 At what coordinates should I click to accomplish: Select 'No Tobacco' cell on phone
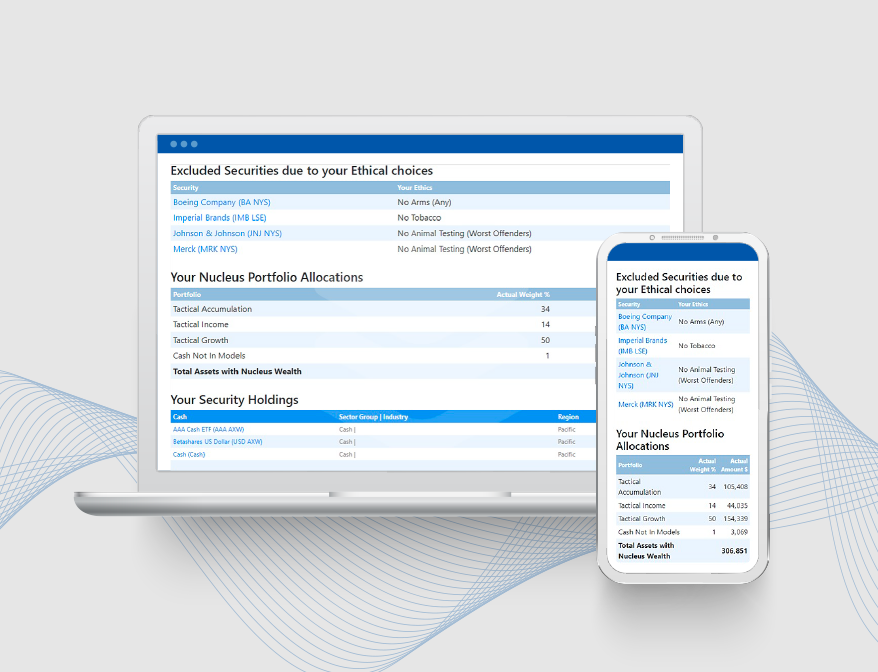point(697,346)
